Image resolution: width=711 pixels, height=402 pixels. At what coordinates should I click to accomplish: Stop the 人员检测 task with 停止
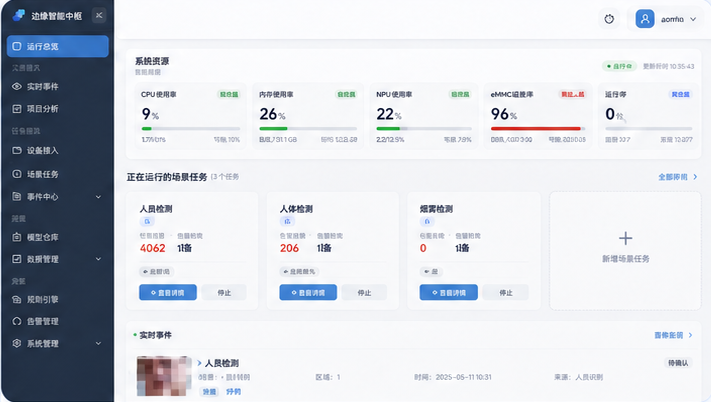[x=224, y=293]
